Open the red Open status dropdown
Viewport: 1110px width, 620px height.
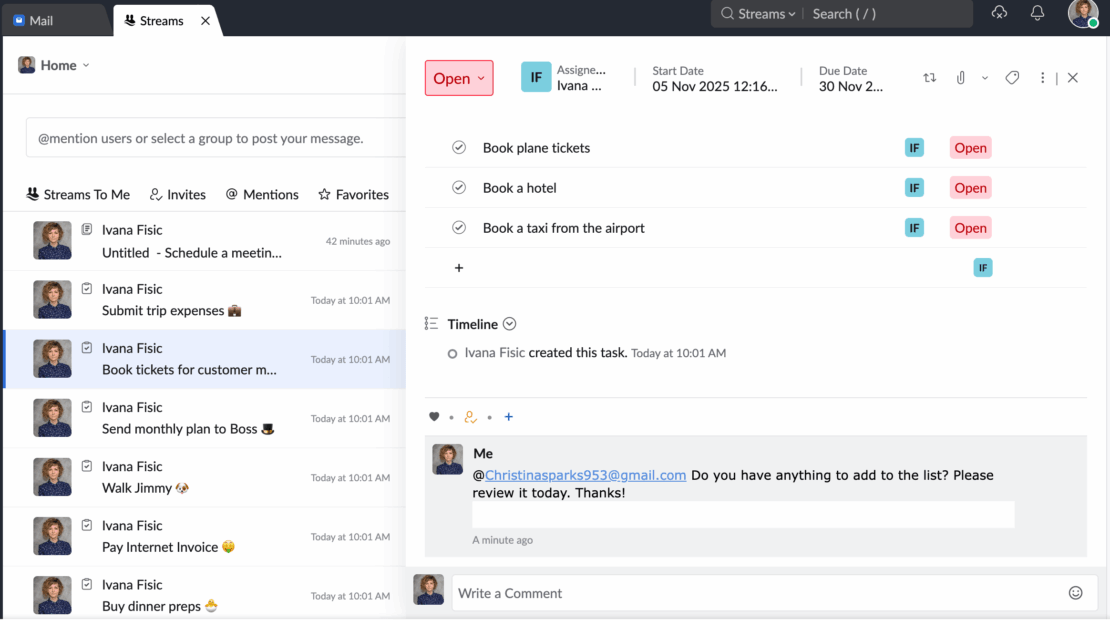[x=459, y=77]
